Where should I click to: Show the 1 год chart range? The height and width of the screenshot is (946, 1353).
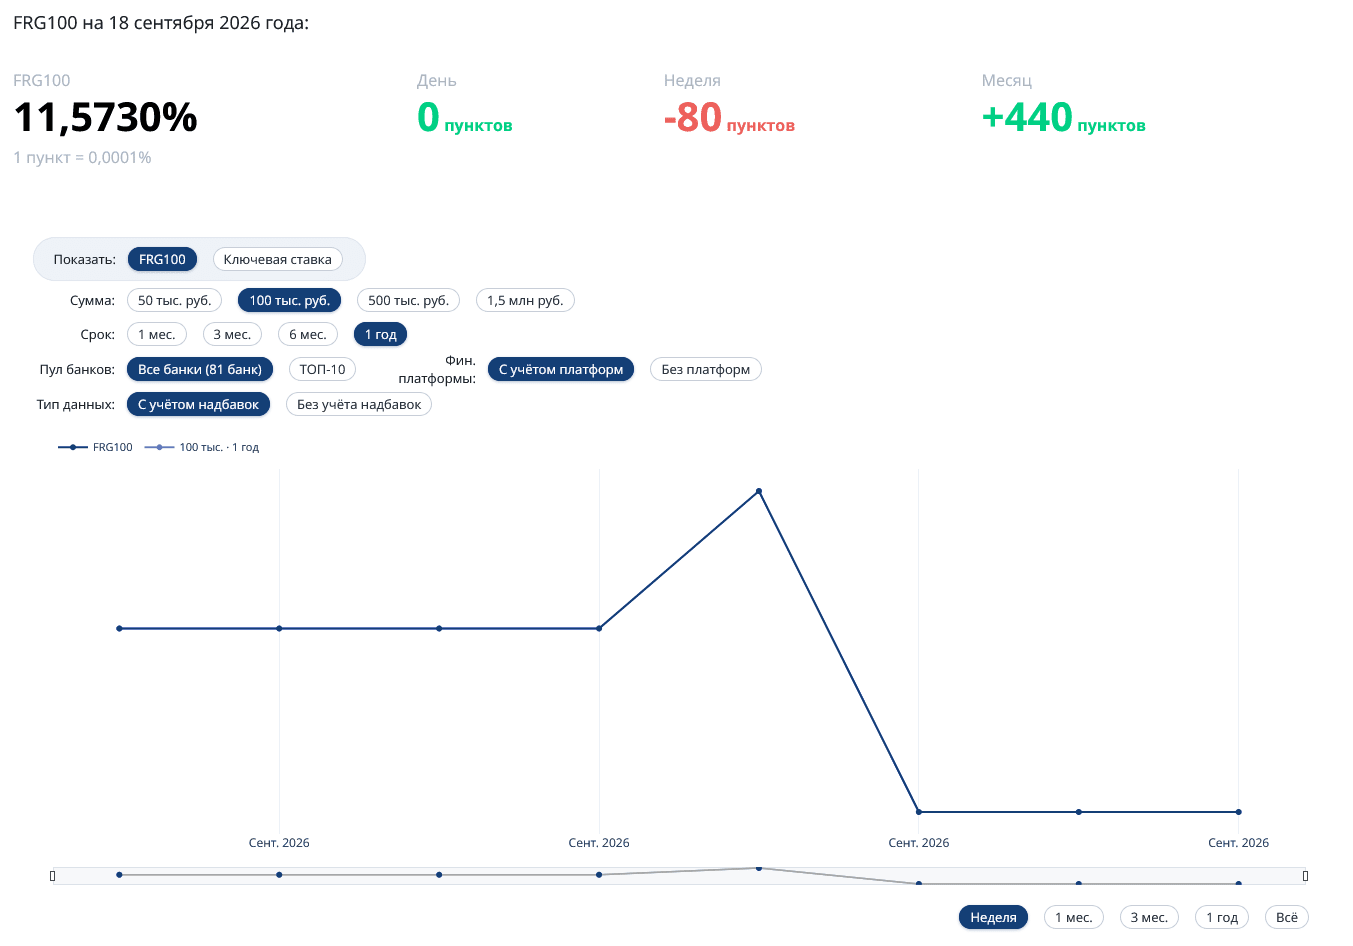[x=1222, y=917]
